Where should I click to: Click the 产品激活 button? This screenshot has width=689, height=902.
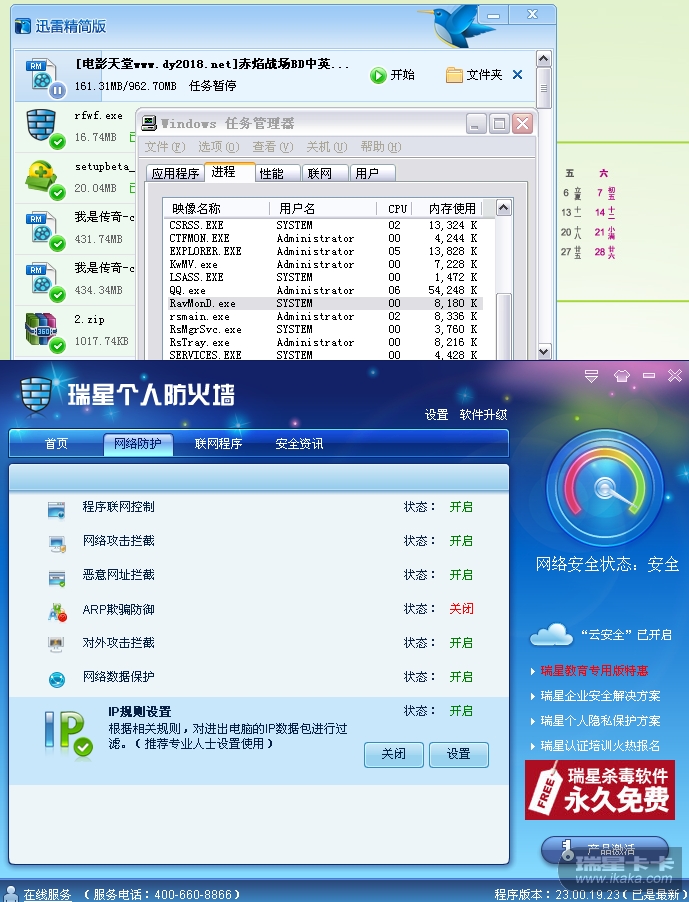tap(604, 849)
